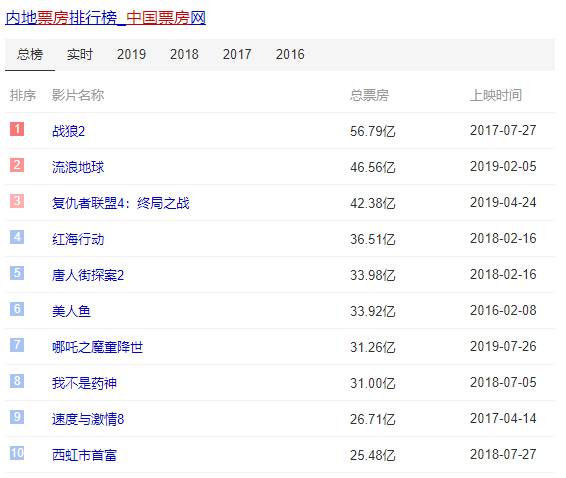Click the release date 2016-02-08
Screen dimensions: 566x478
503,310
